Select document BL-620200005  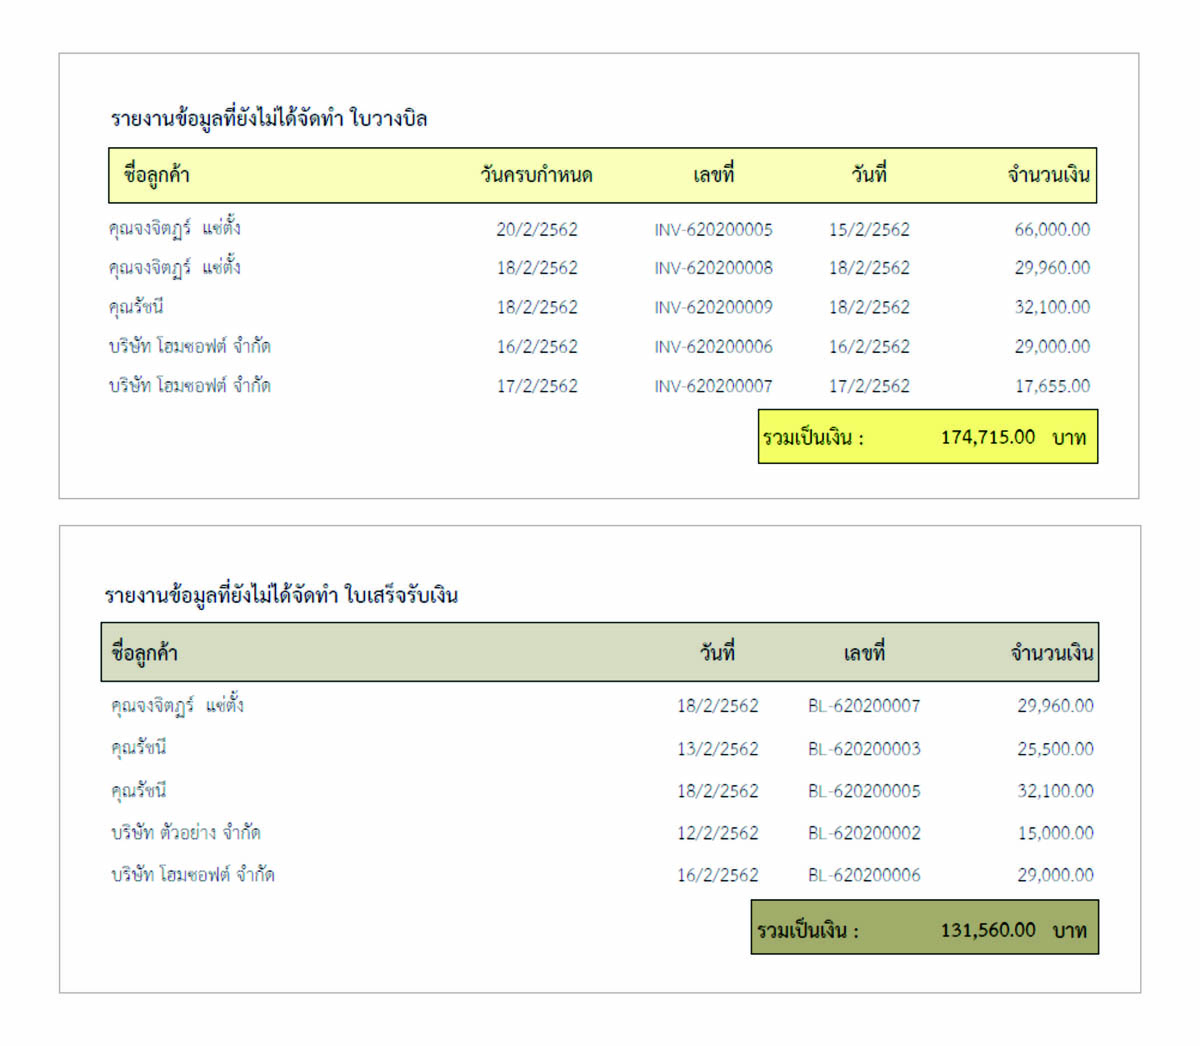coord(864,791)
